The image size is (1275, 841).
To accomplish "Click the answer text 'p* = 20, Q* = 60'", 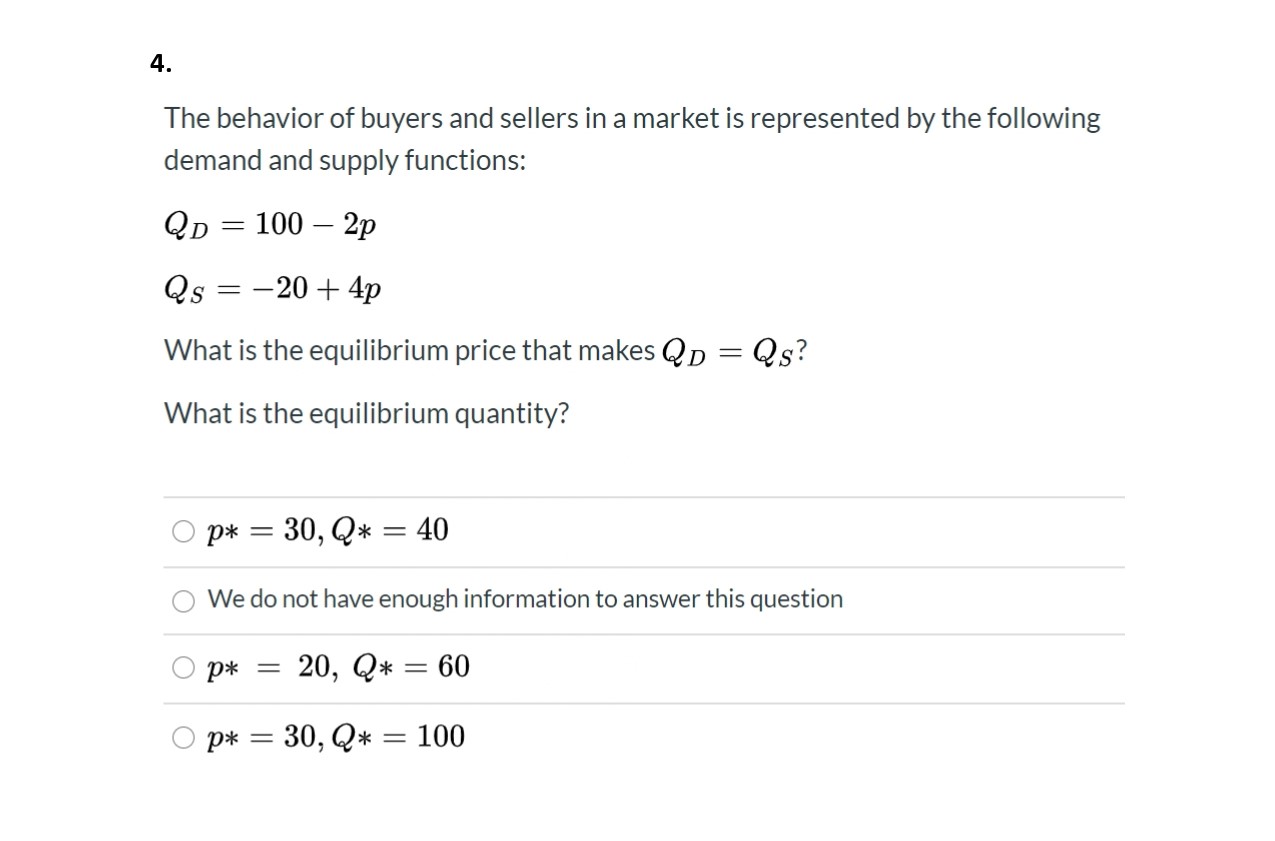I will tap(338, 667).
